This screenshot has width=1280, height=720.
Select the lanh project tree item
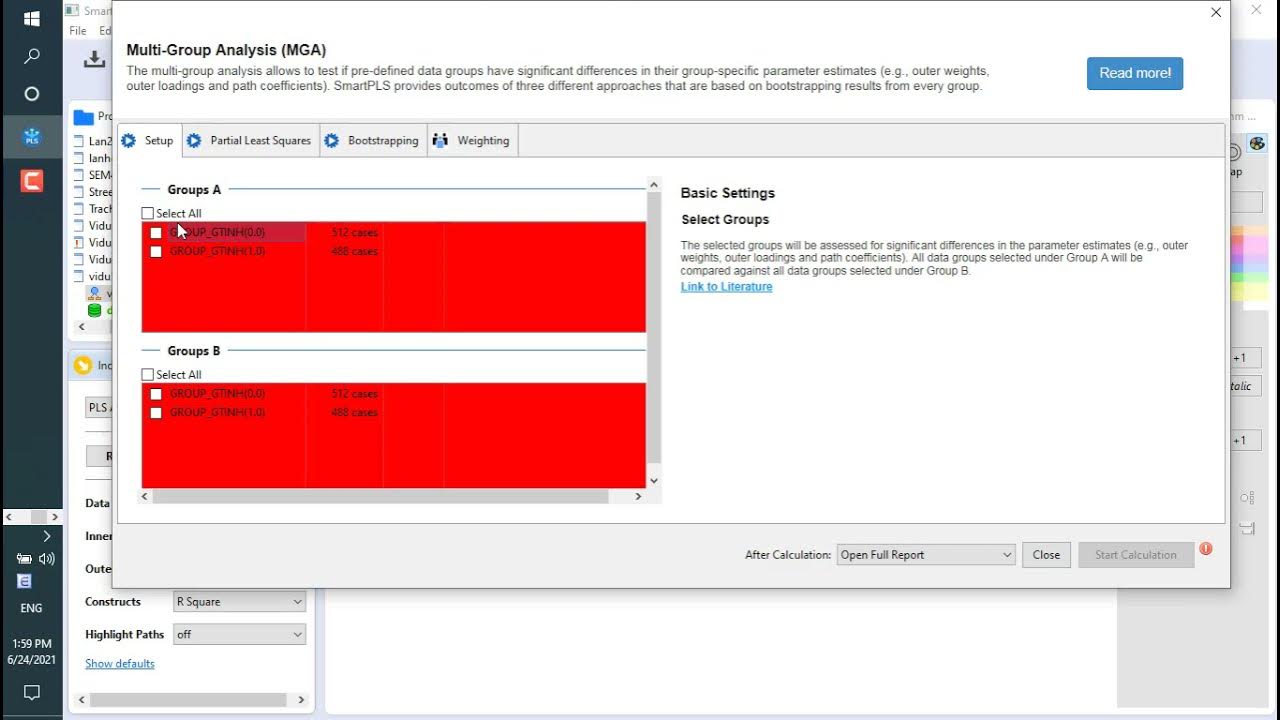95,158
